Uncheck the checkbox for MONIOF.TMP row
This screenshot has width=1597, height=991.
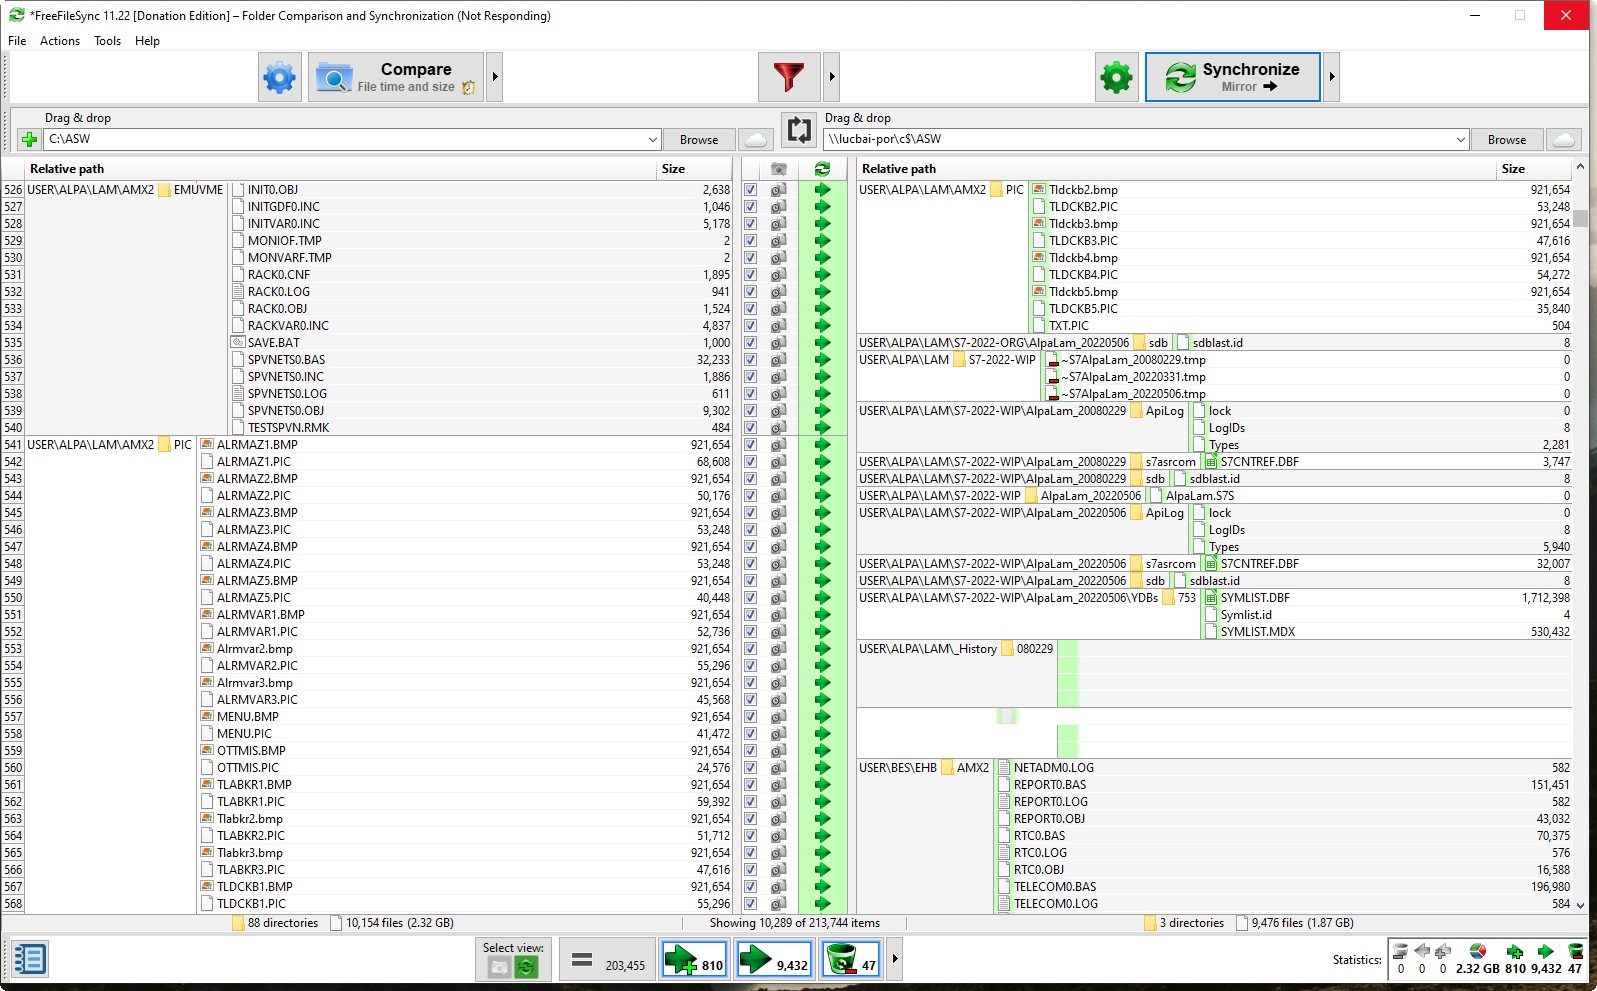(750, 241)
